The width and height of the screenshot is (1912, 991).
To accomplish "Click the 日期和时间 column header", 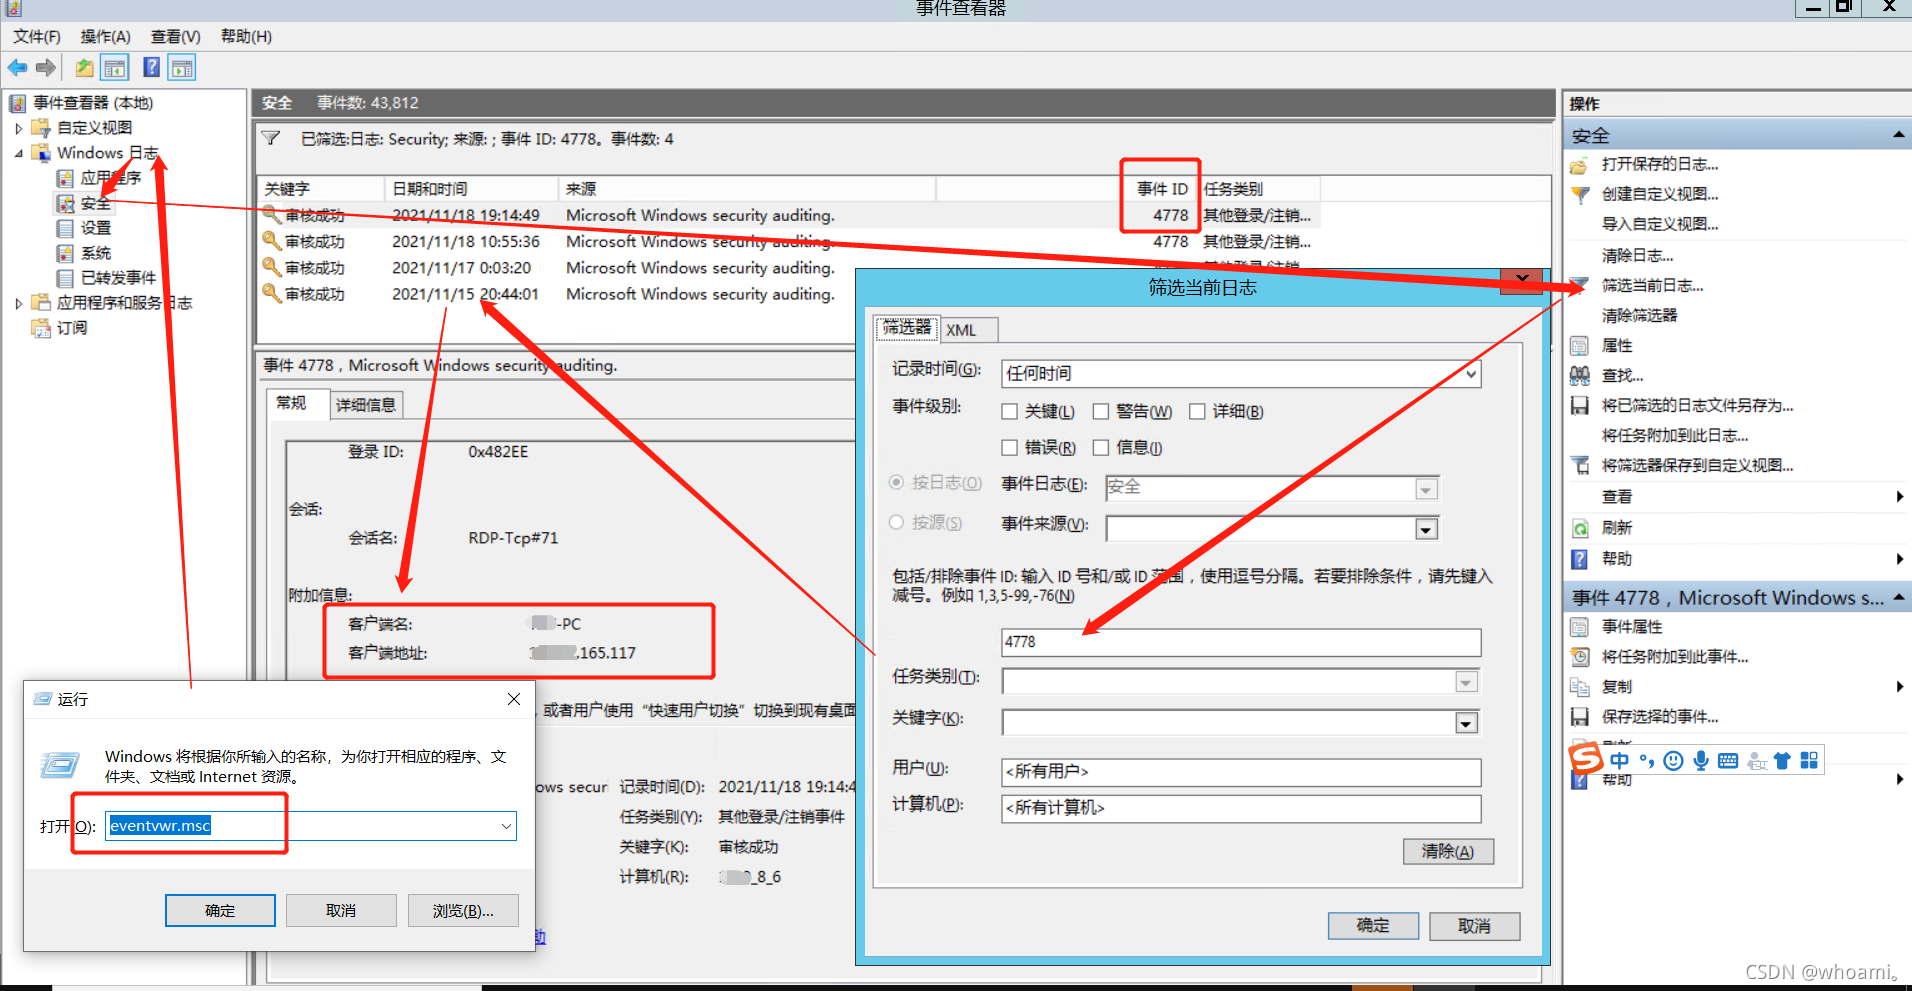I will (471, 189).
